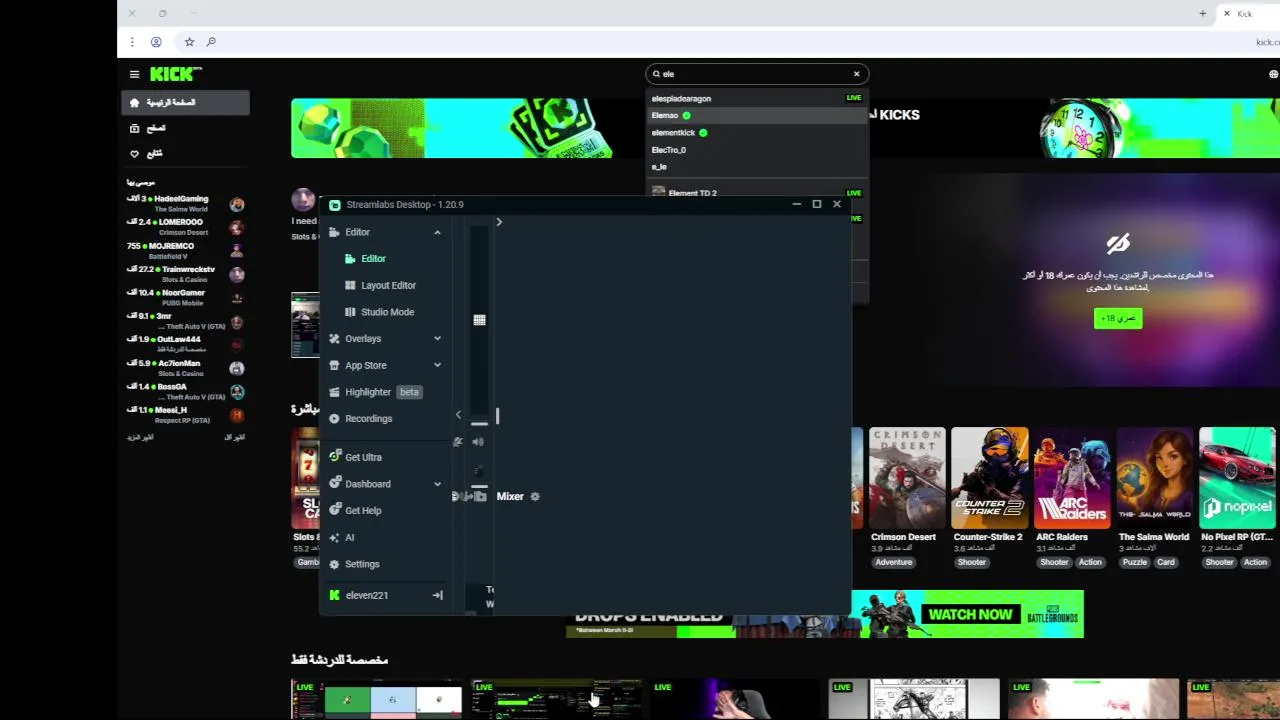Open HadeelGaming channel in sidebar
The width and height of the screenshot is (1280, 720).
185,203
